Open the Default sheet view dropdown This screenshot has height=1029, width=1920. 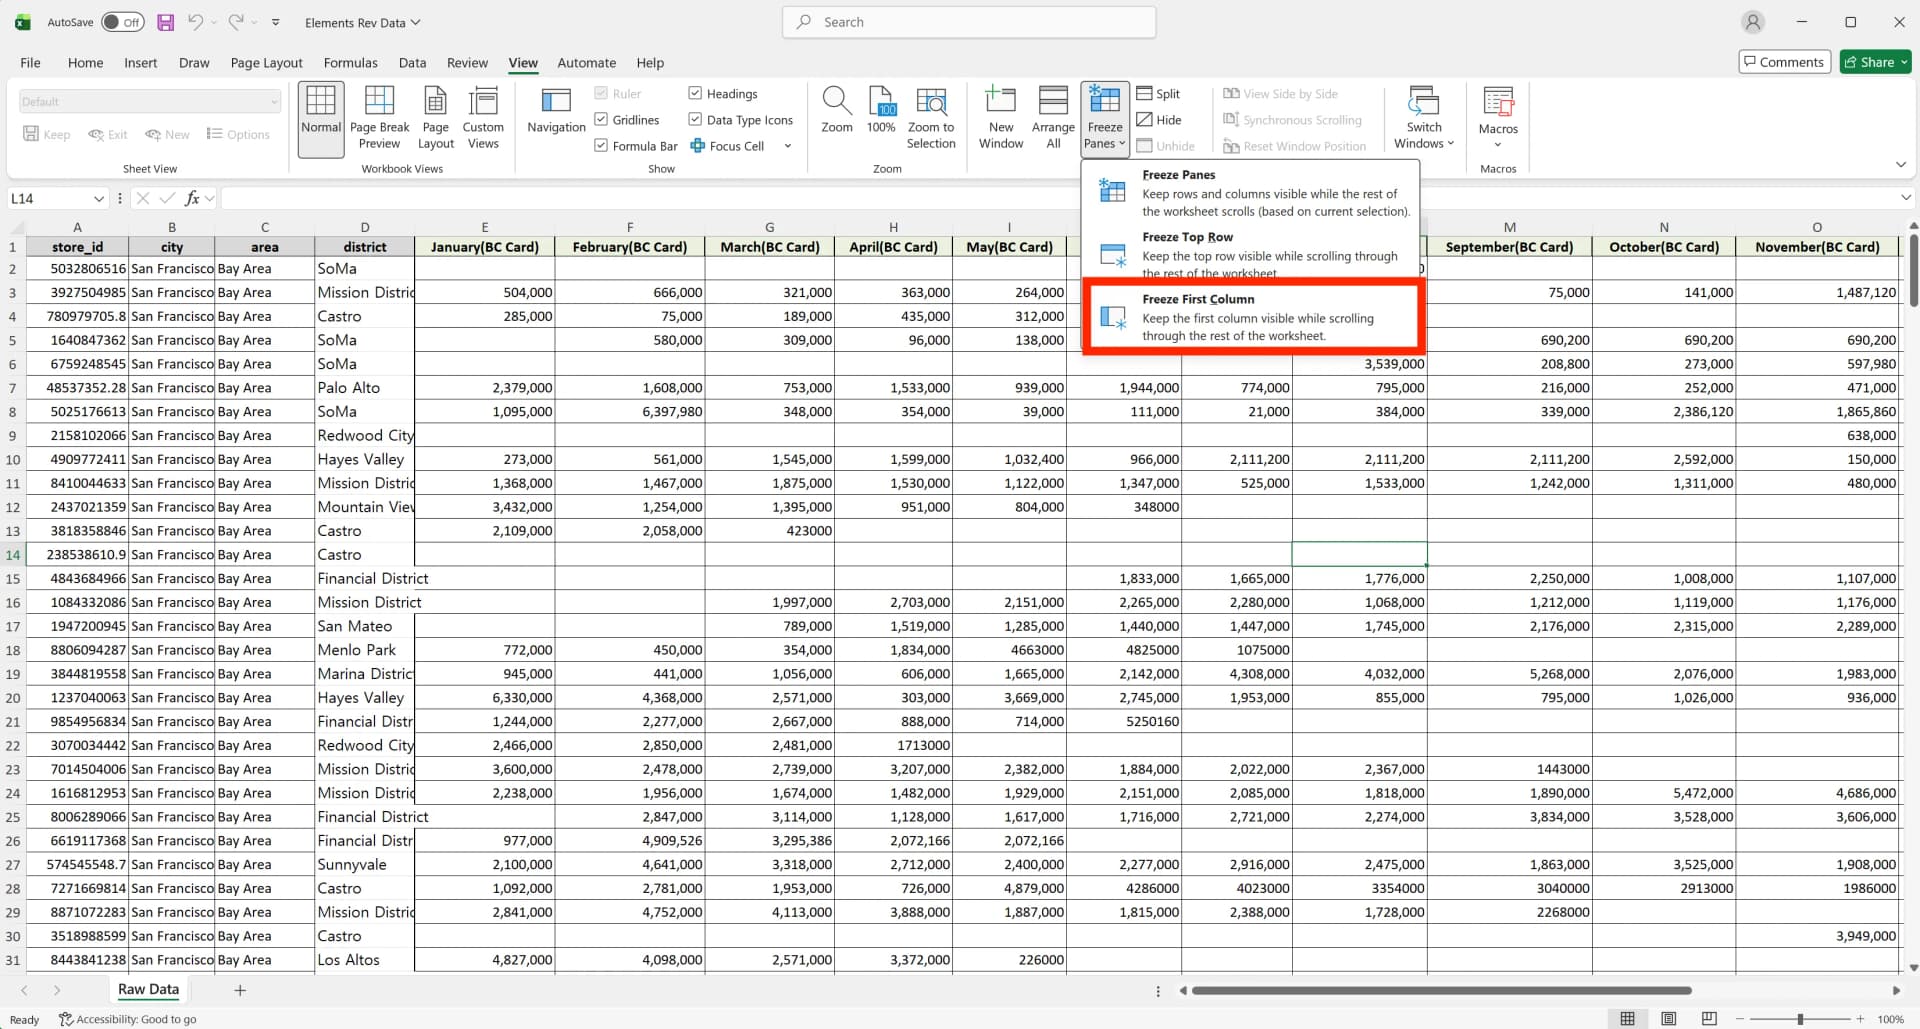point(274,101)
